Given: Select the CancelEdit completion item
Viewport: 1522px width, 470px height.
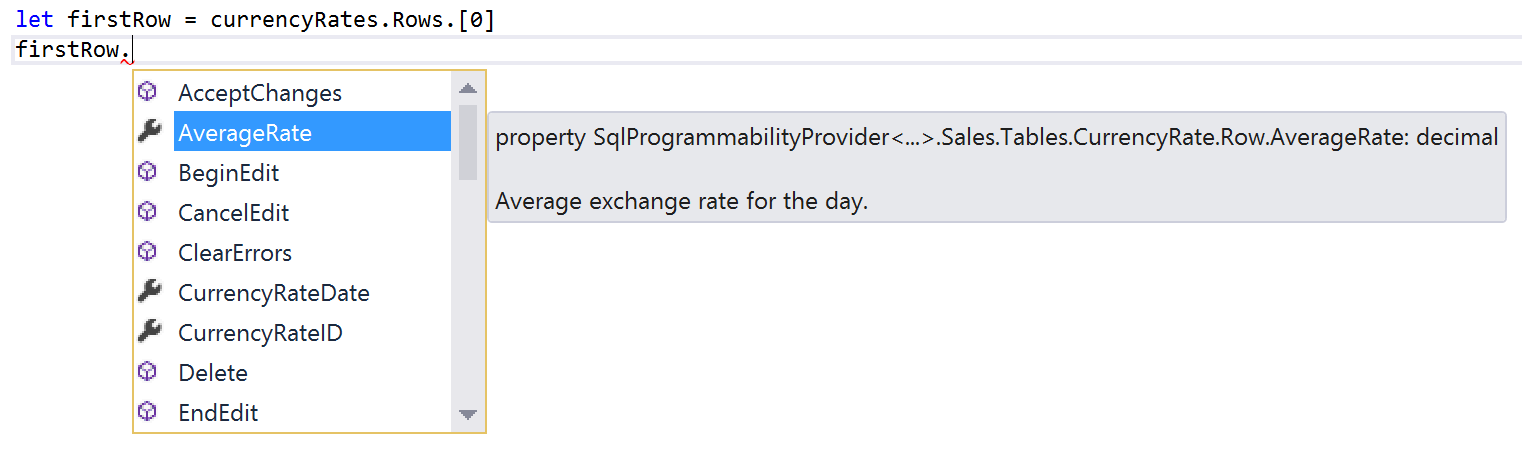Looking at the screenshot, I should pyautogui.click(x=234, y=213).
